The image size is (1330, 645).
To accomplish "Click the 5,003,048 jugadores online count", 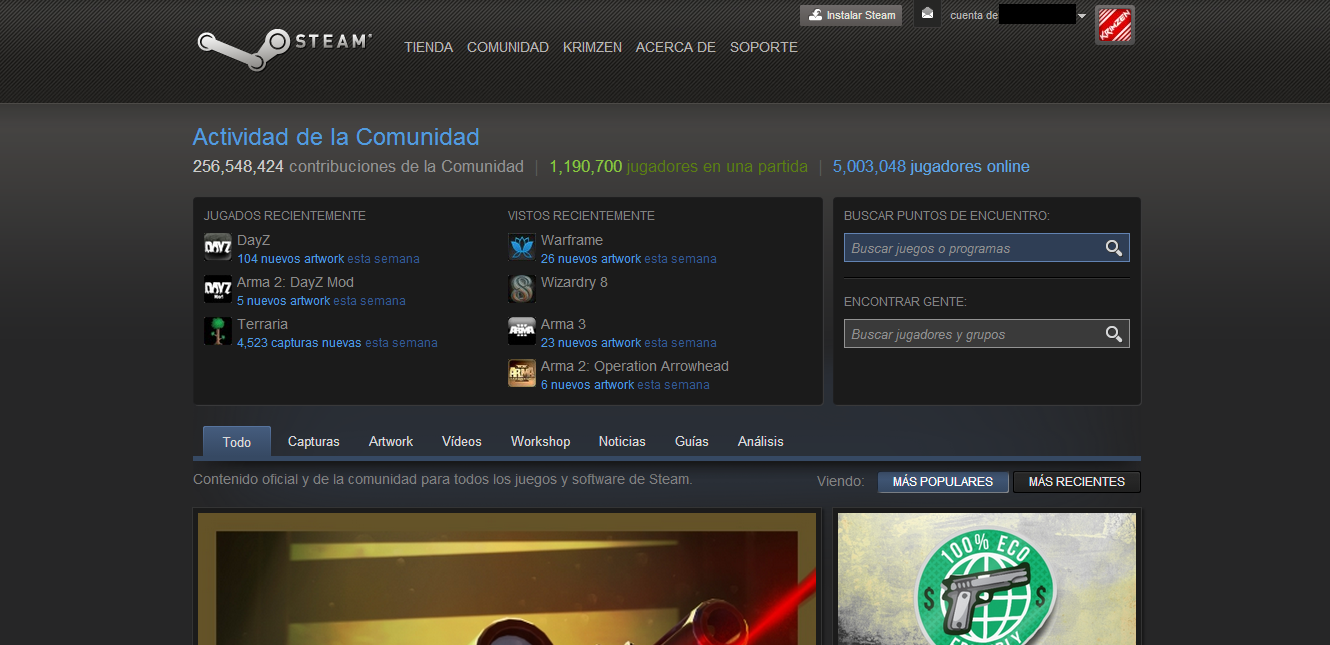I will tap(931, 167).
